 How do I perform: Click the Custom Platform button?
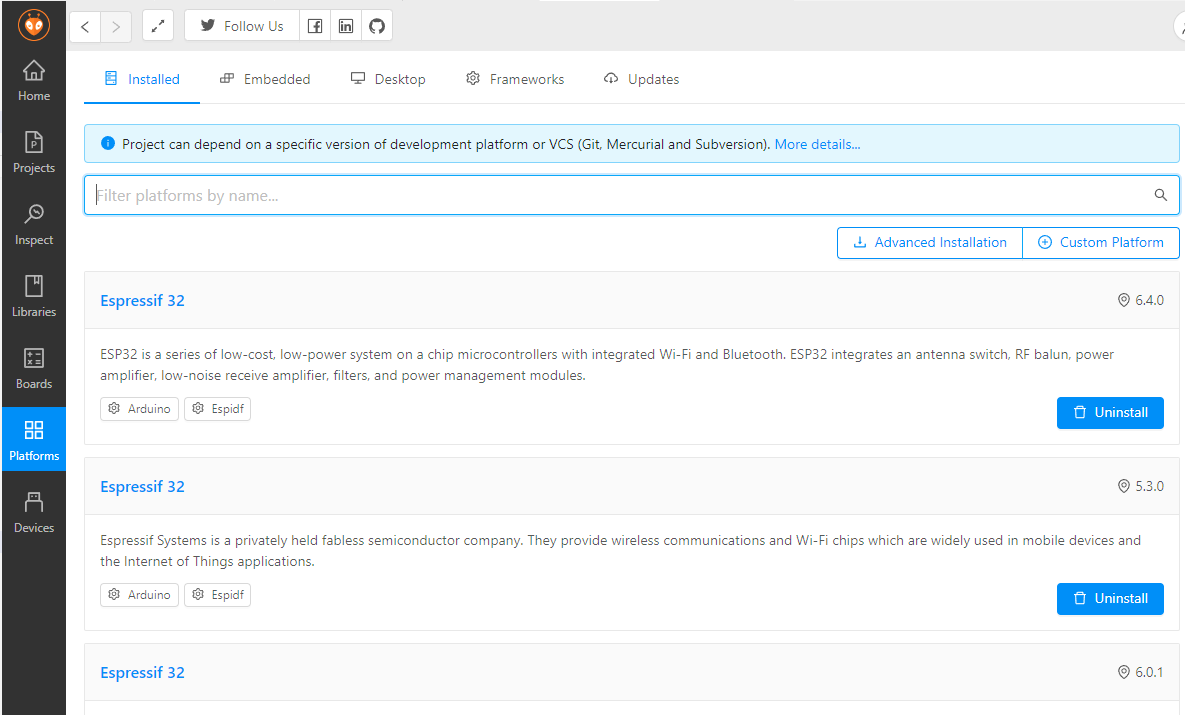(1101, 243)
